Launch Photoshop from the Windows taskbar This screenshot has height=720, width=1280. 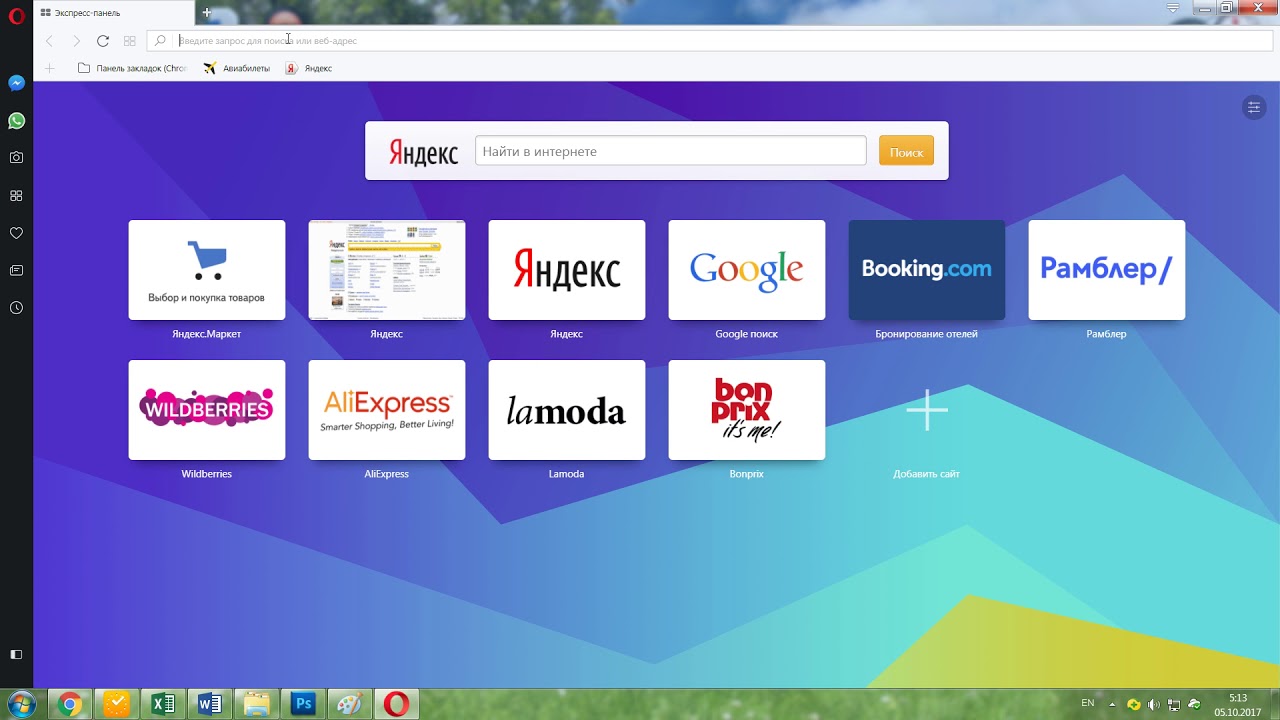[x=303, y=704]
